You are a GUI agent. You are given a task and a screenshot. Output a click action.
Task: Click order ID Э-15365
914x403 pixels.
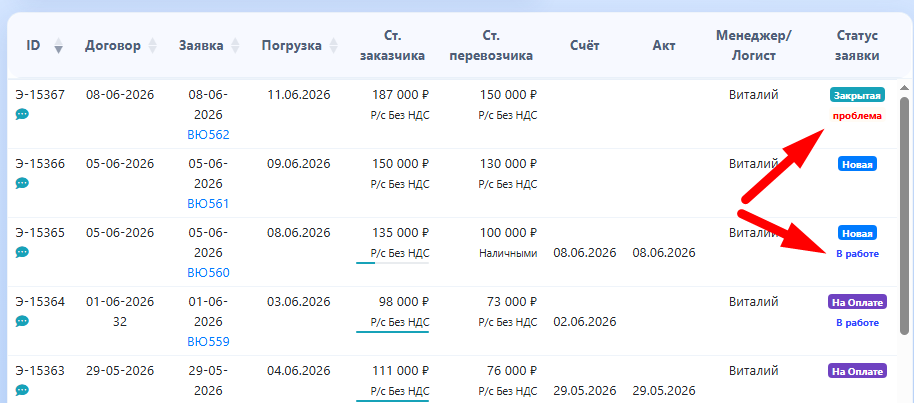pyautogui.click(x=40, y=233)
